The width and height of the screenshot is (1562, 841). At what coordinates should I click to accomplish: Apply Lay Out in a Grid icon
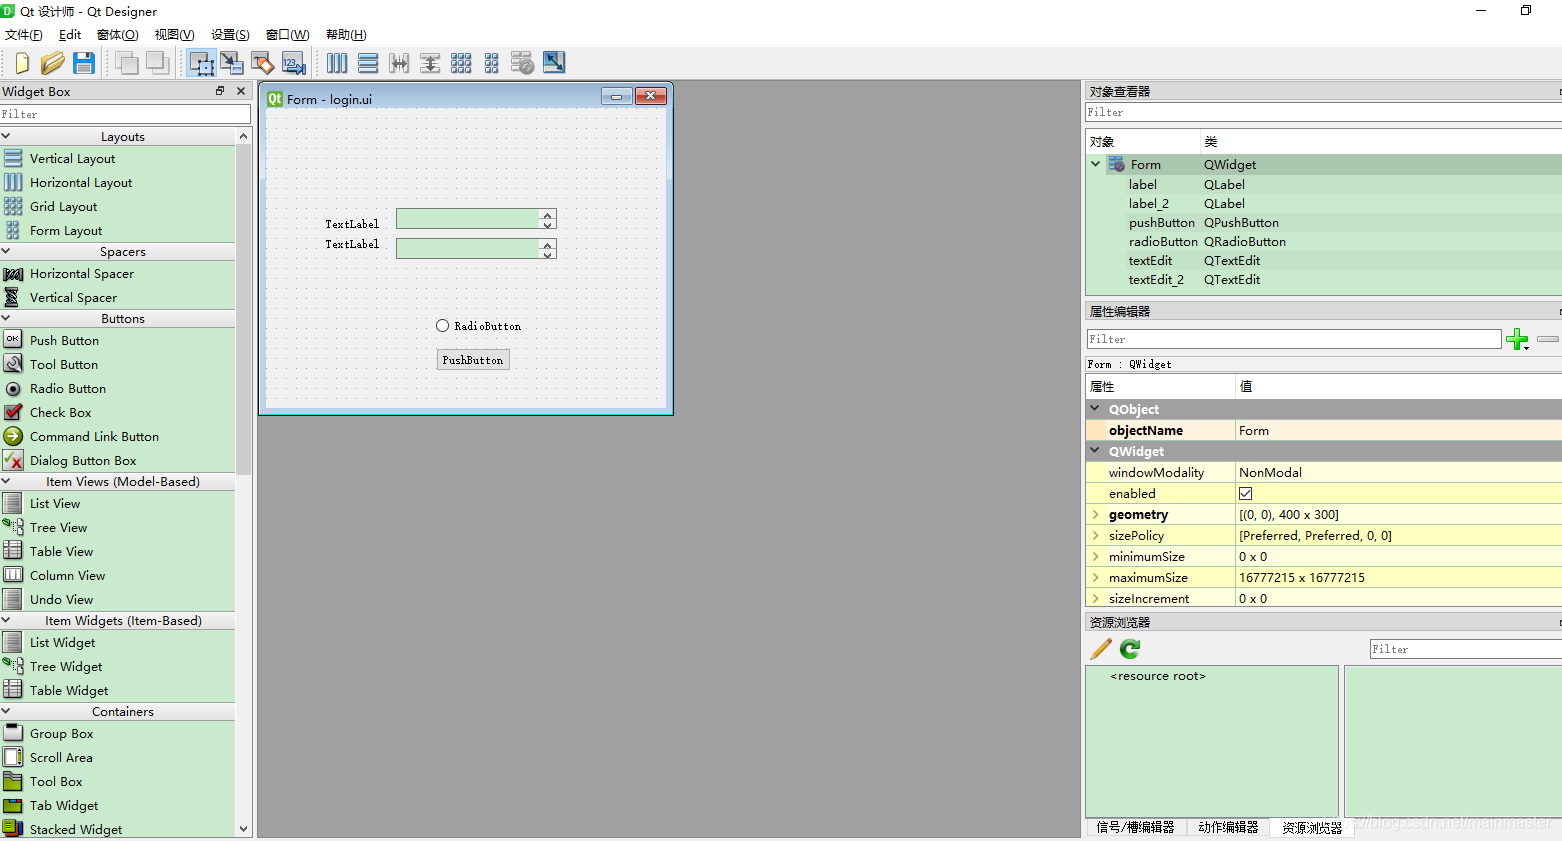(461, 63)
